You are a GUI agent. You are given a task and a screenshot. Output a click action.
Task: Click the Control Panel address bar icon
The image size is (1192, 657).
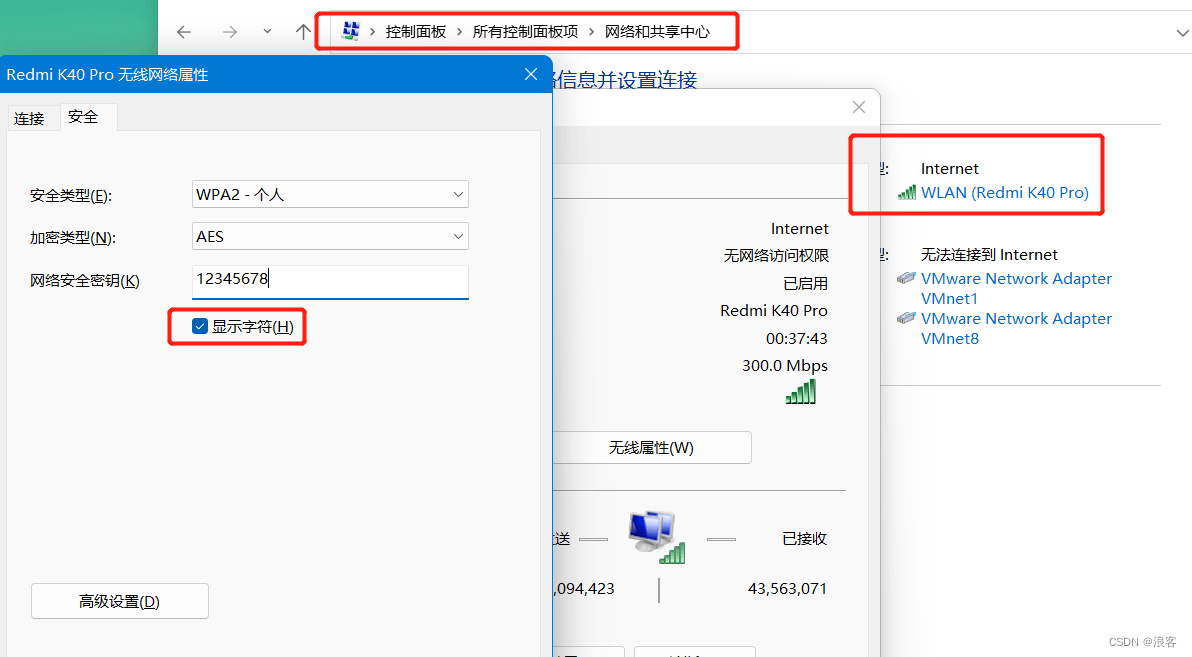(350, 31)
